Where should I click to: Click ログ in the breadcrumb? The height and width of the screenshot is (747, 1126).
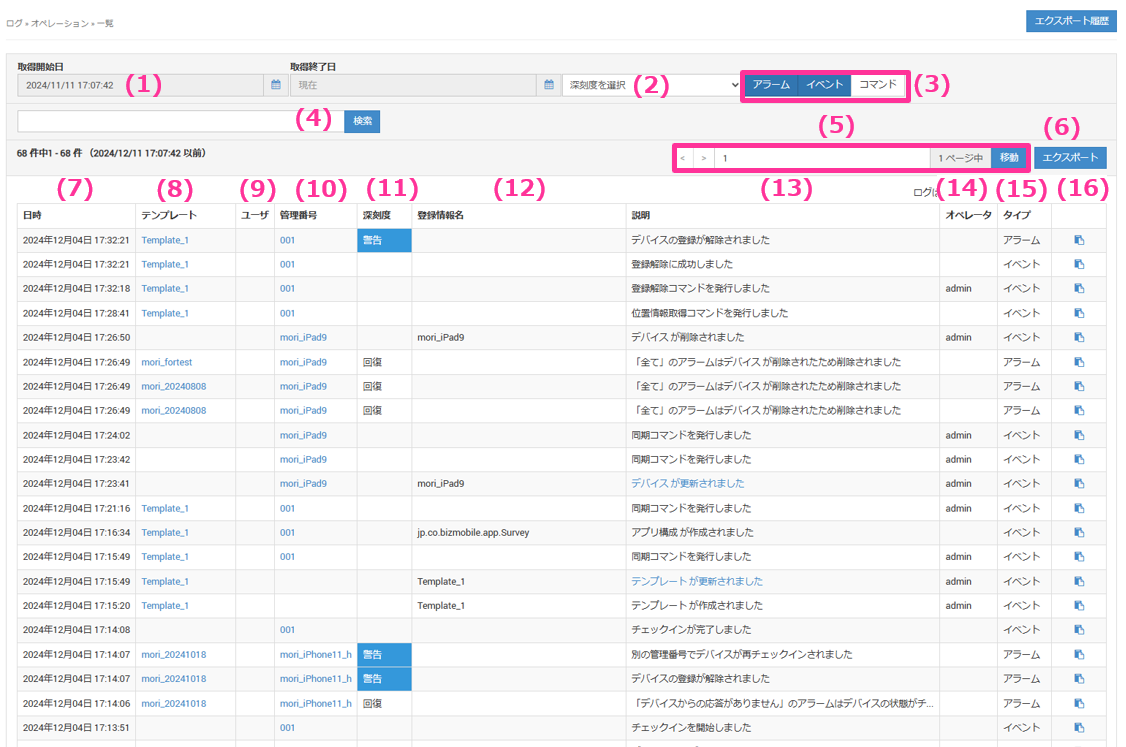[13, 21]
